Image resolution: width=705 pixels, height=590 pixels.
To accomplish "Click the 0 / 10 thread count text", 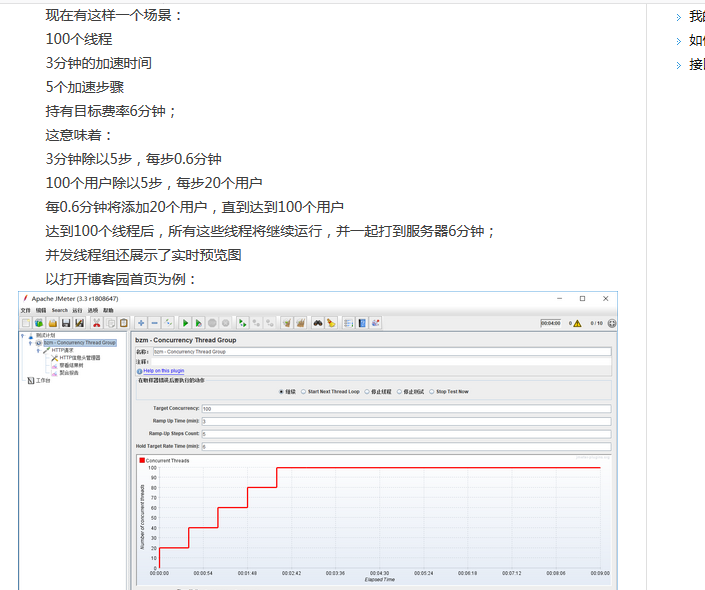I will coord(596,323).
